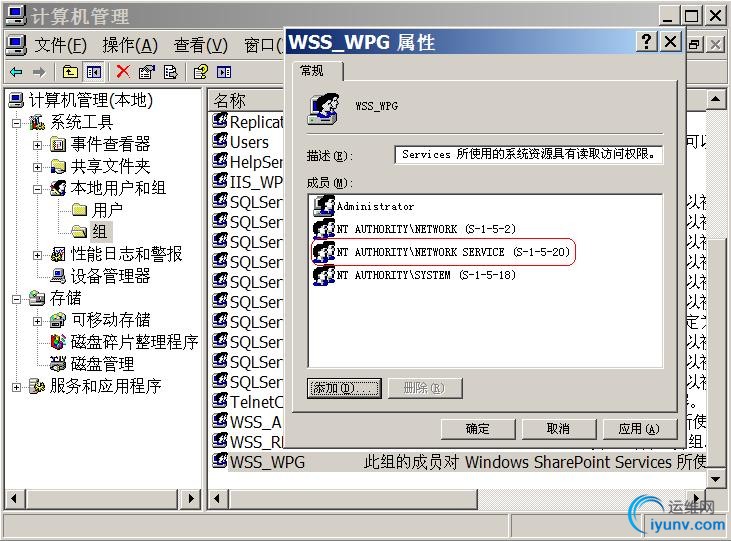Select the Removable Storage (可移动存储) icon
Viewport: 731px width, 541px height.
pyautogui.click(x=58, y=320)
